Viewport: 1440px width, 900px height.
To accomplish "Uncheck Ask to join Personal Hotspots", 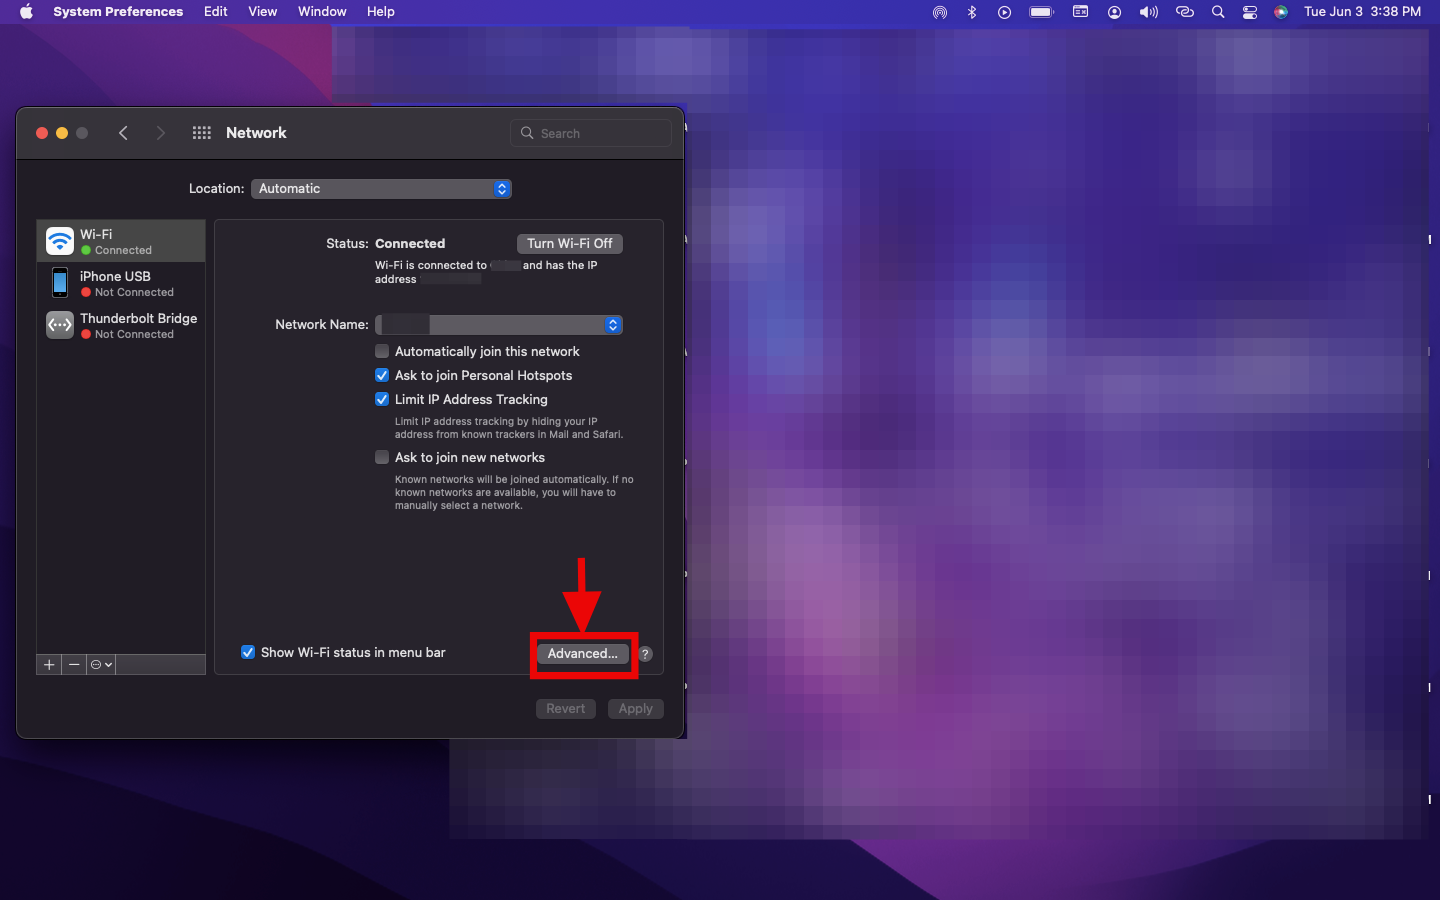I will pos(382,375).
